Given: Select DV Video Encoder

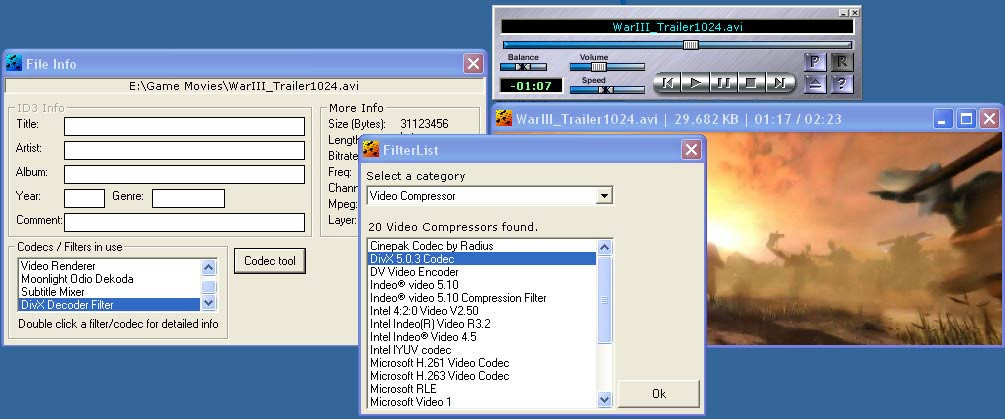Looking at the screenshot, I should click(x=482, y=272).
